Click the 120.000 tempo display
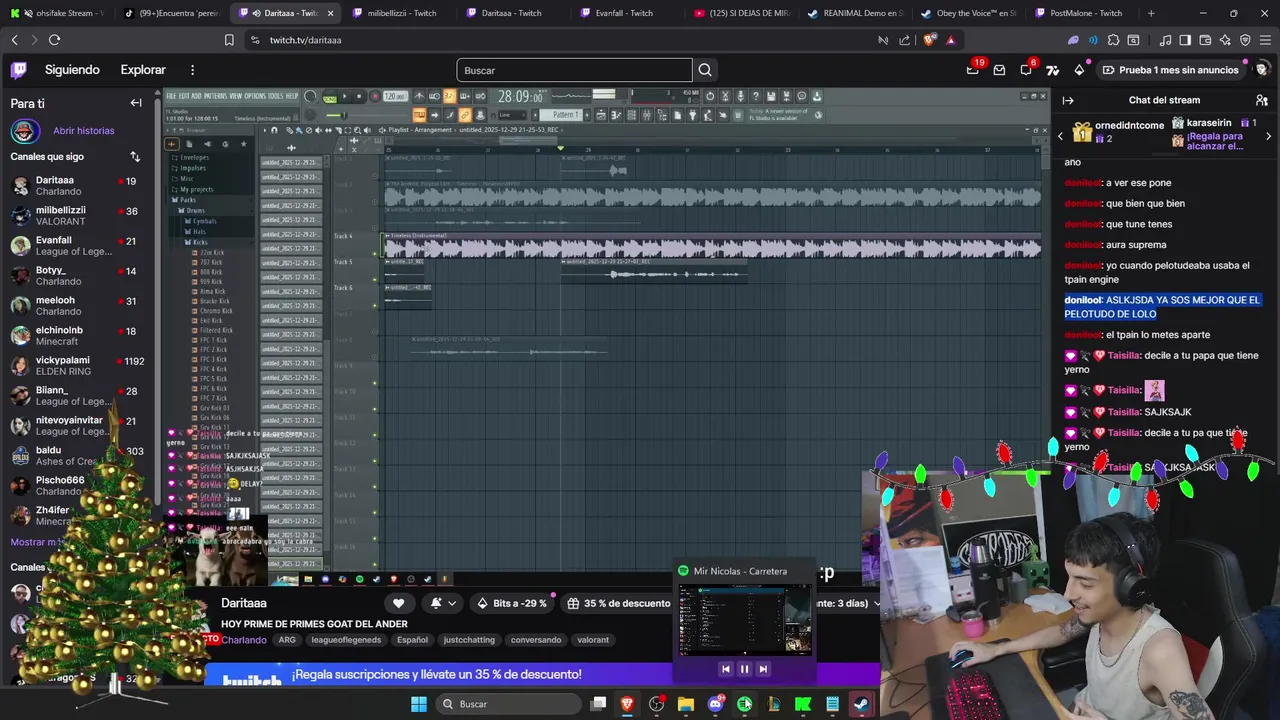Viewport: 1280px width, 720px height. point(395,96)
